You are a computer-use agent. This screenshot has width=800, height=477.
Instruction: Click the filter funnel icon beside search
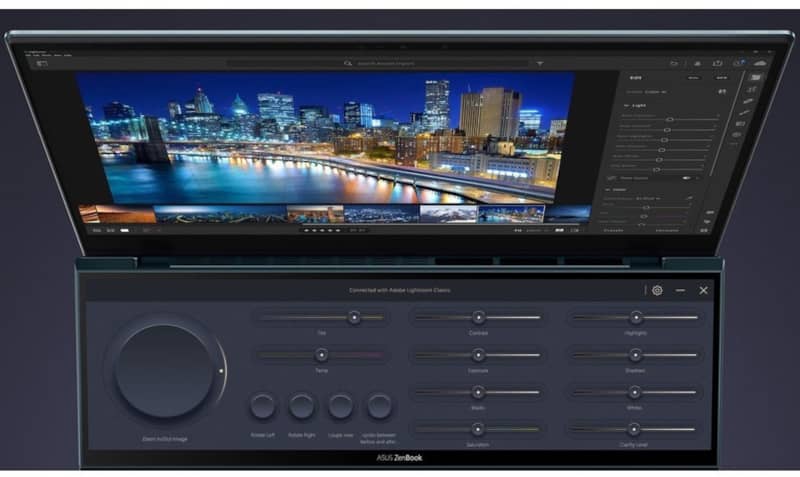pos(540,63)
